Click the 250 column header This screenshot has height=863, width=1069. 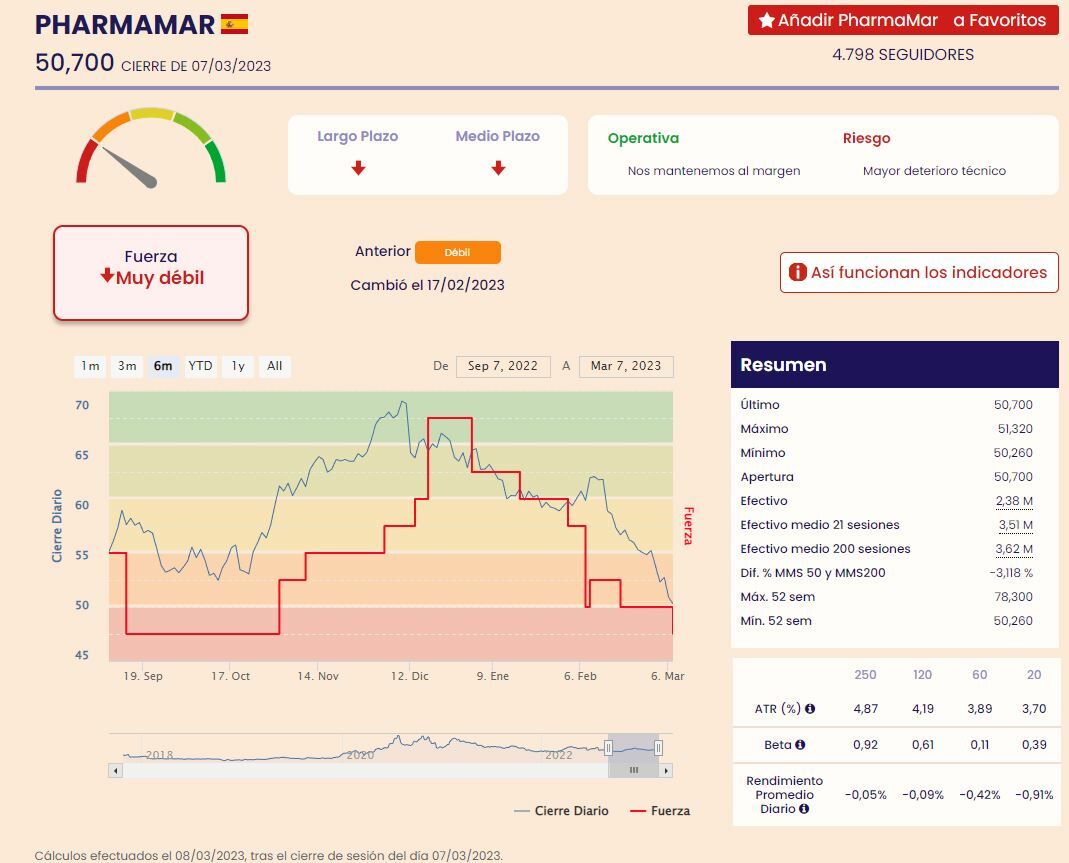[x=865, y=674]
